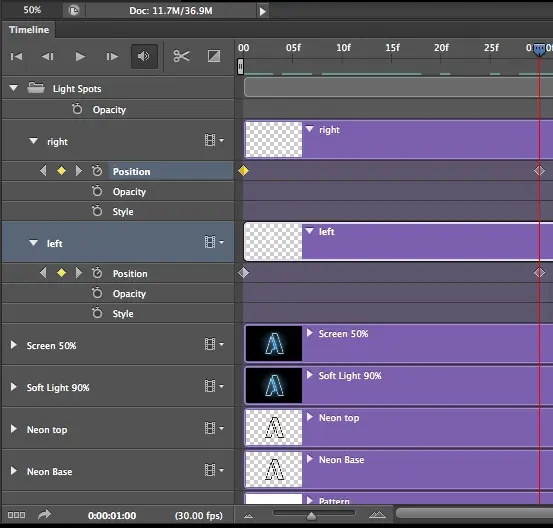This screenshot has width=553, height=528.
Task: Toggle the audio playback speaker icon
Action: pyautogui.click(x=144, y=56)
